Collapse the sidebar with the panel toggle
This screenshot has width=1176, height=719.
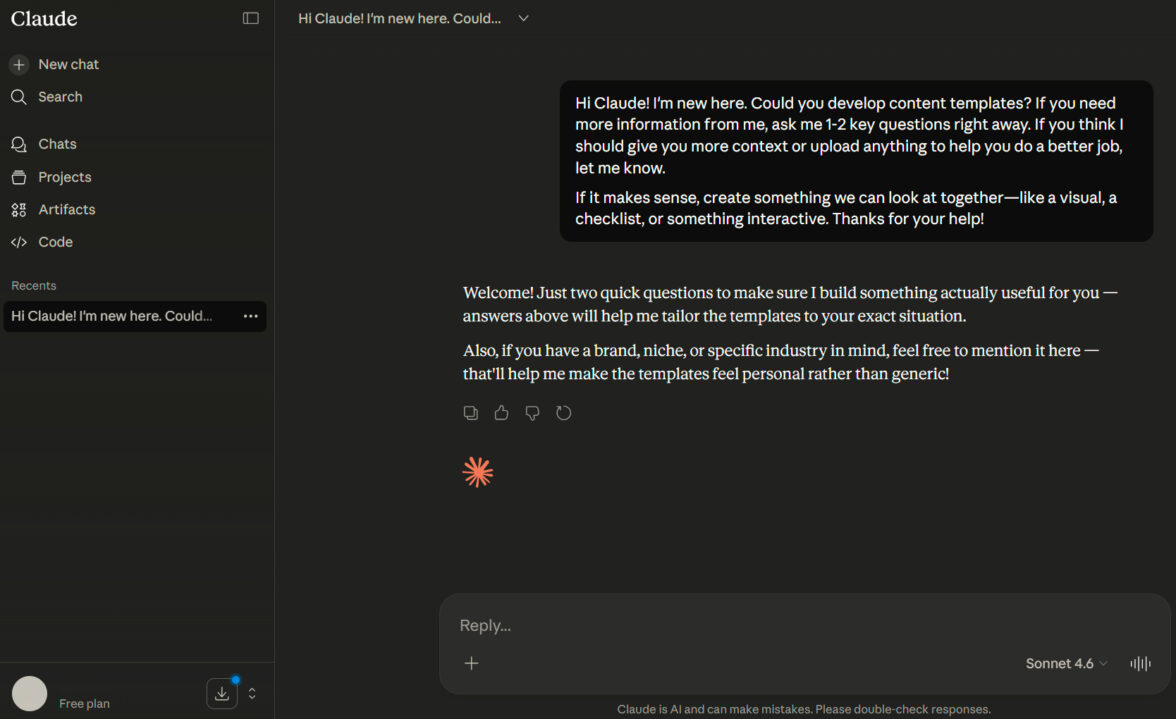click(x=251, y=18)
